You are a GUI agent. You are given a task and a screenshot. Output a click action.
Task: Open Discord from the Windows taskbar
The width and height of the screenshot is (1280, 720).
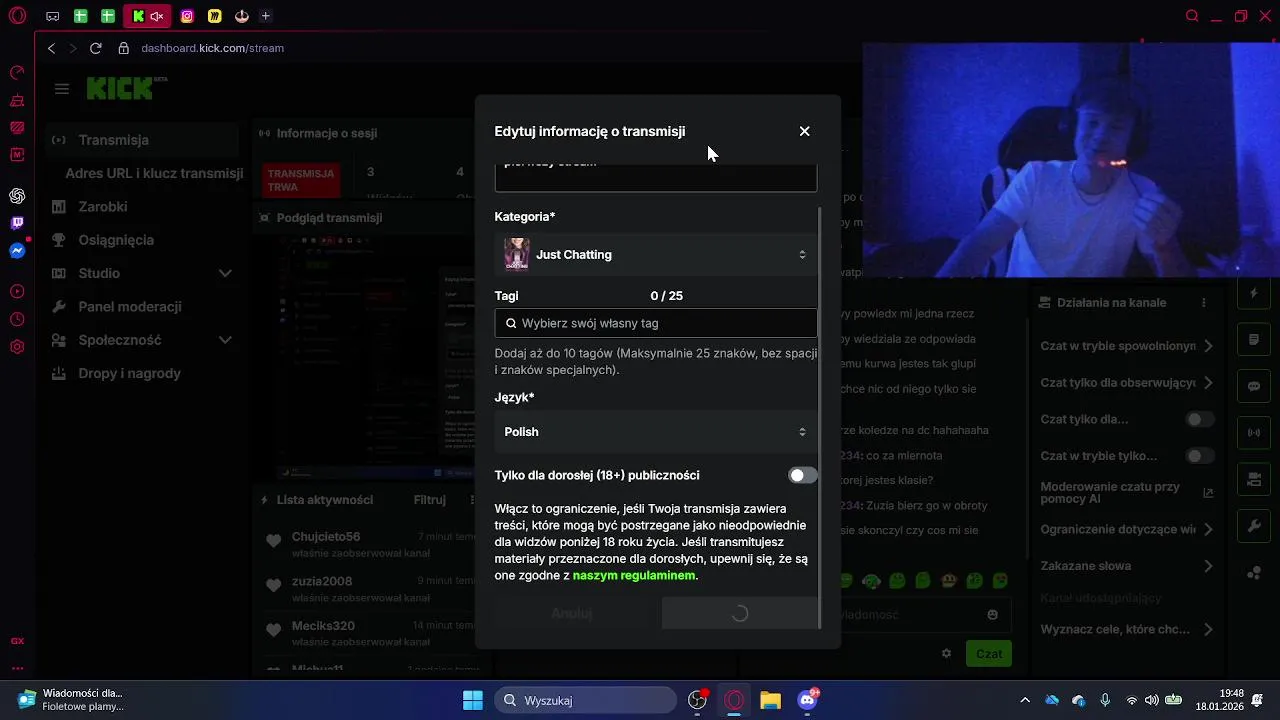click(x=808, y=700)
